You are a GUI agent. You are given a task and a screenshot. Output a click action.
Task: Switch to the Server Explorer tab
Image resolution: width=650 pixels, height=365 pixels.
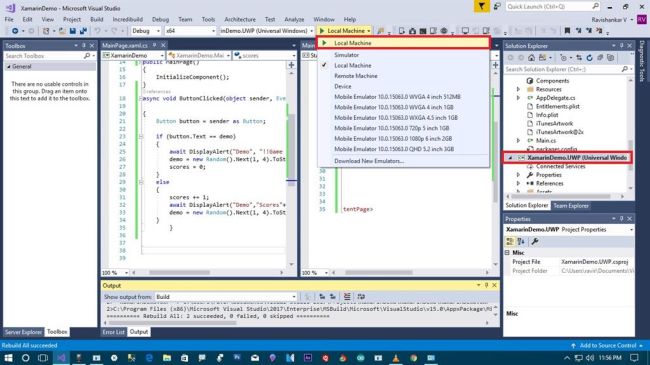[x=23, y=332]
